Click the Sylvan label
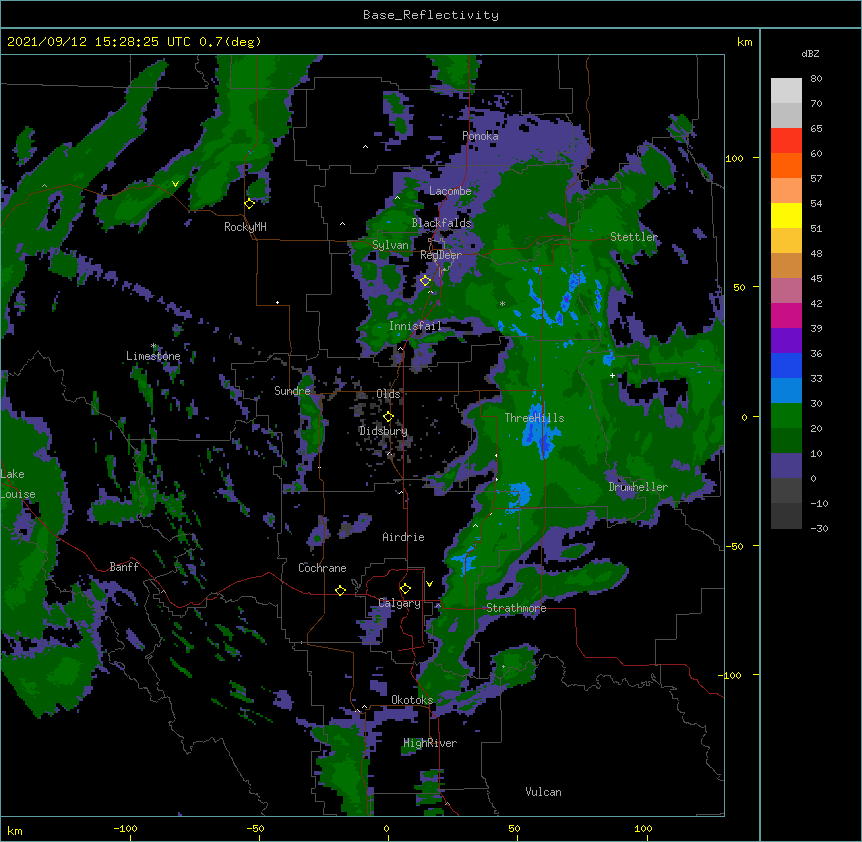Screen dimensions: 862x842 [x=390, y=245]
